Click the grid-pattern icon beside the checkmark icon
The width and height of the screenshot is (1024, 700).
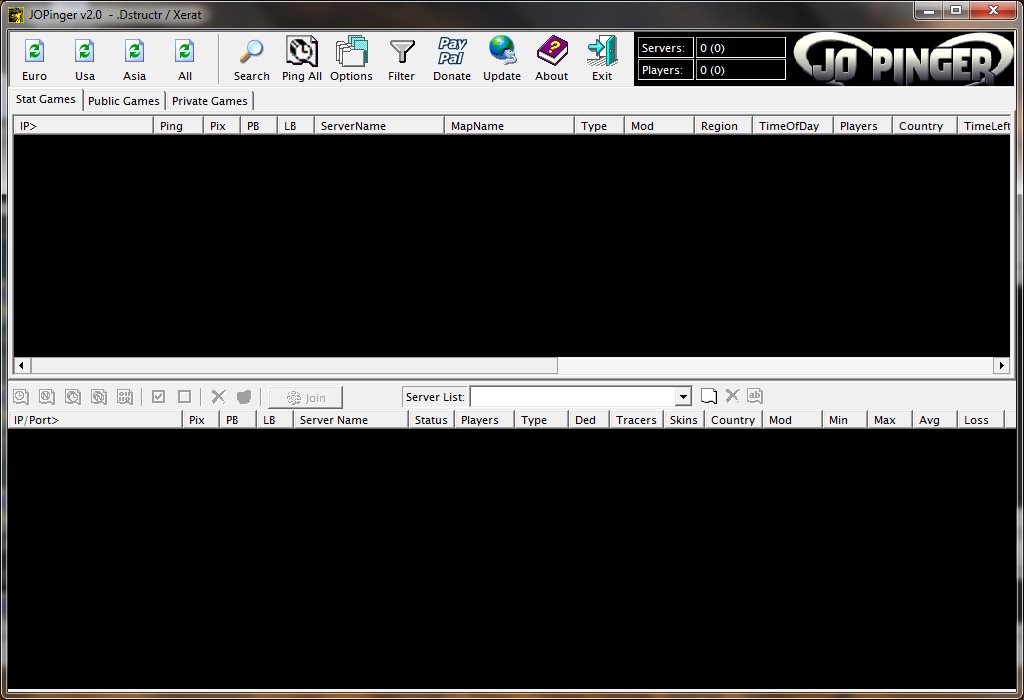pyautogui.click(x=125, y=396)
